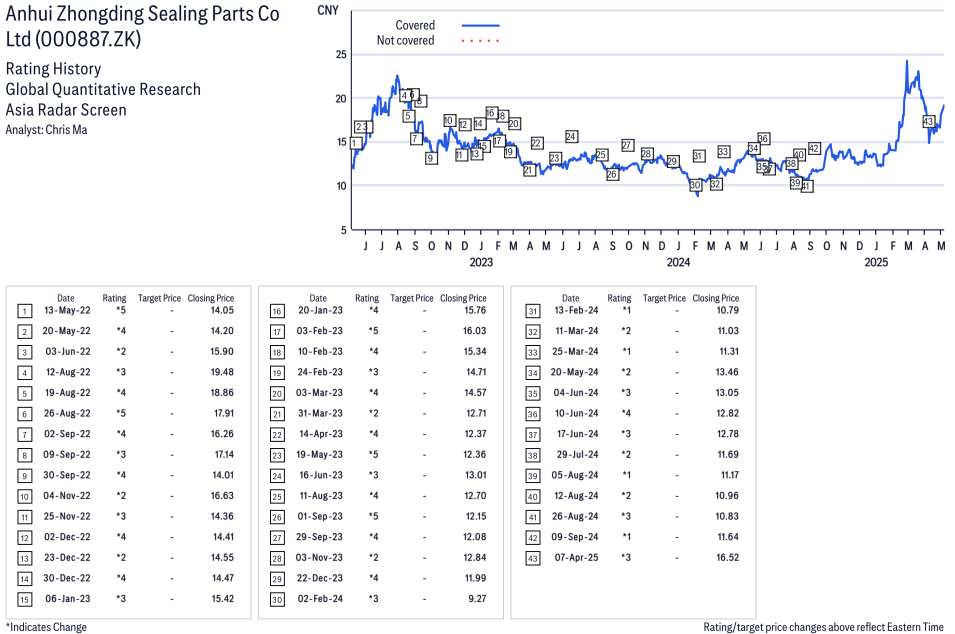Select chart marker 24 above the price line
The width and height of the screenshot is (955, 634).
pos(571,136)
